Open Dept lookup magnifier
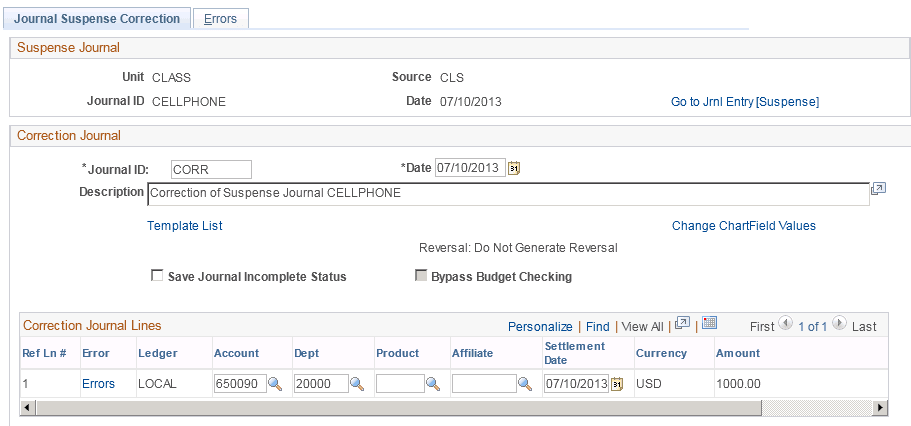 pyautogui.click(x=357, y=384)
